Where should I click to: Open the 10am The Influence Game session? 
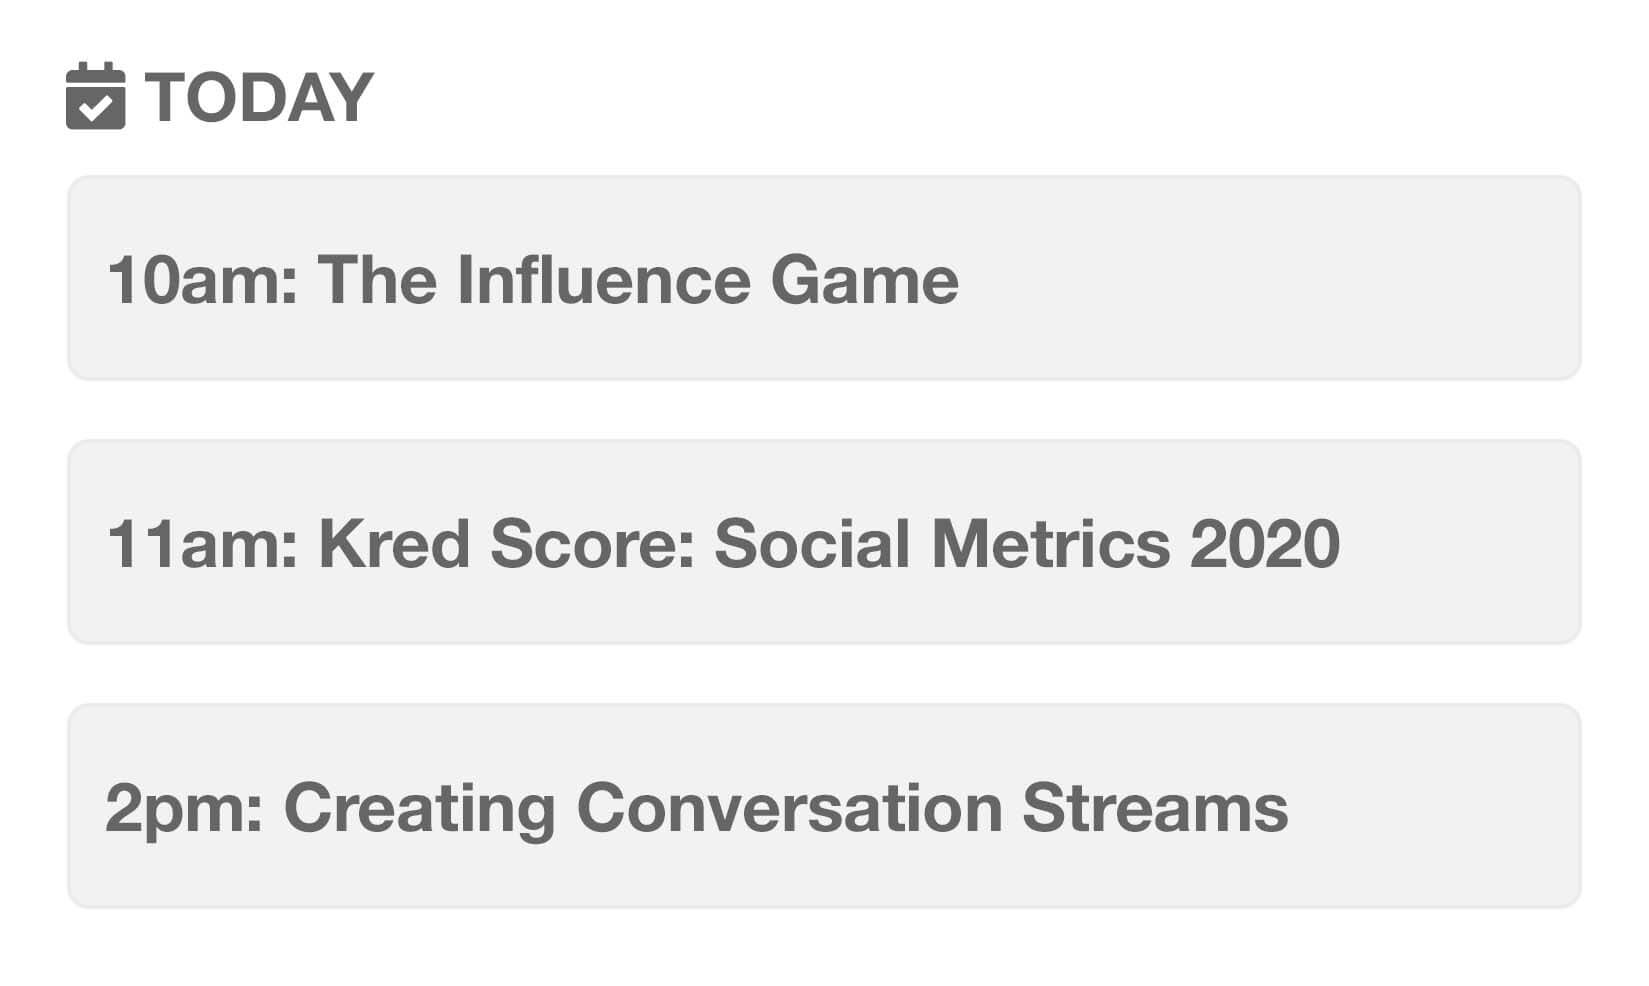(x=824, y=278)
